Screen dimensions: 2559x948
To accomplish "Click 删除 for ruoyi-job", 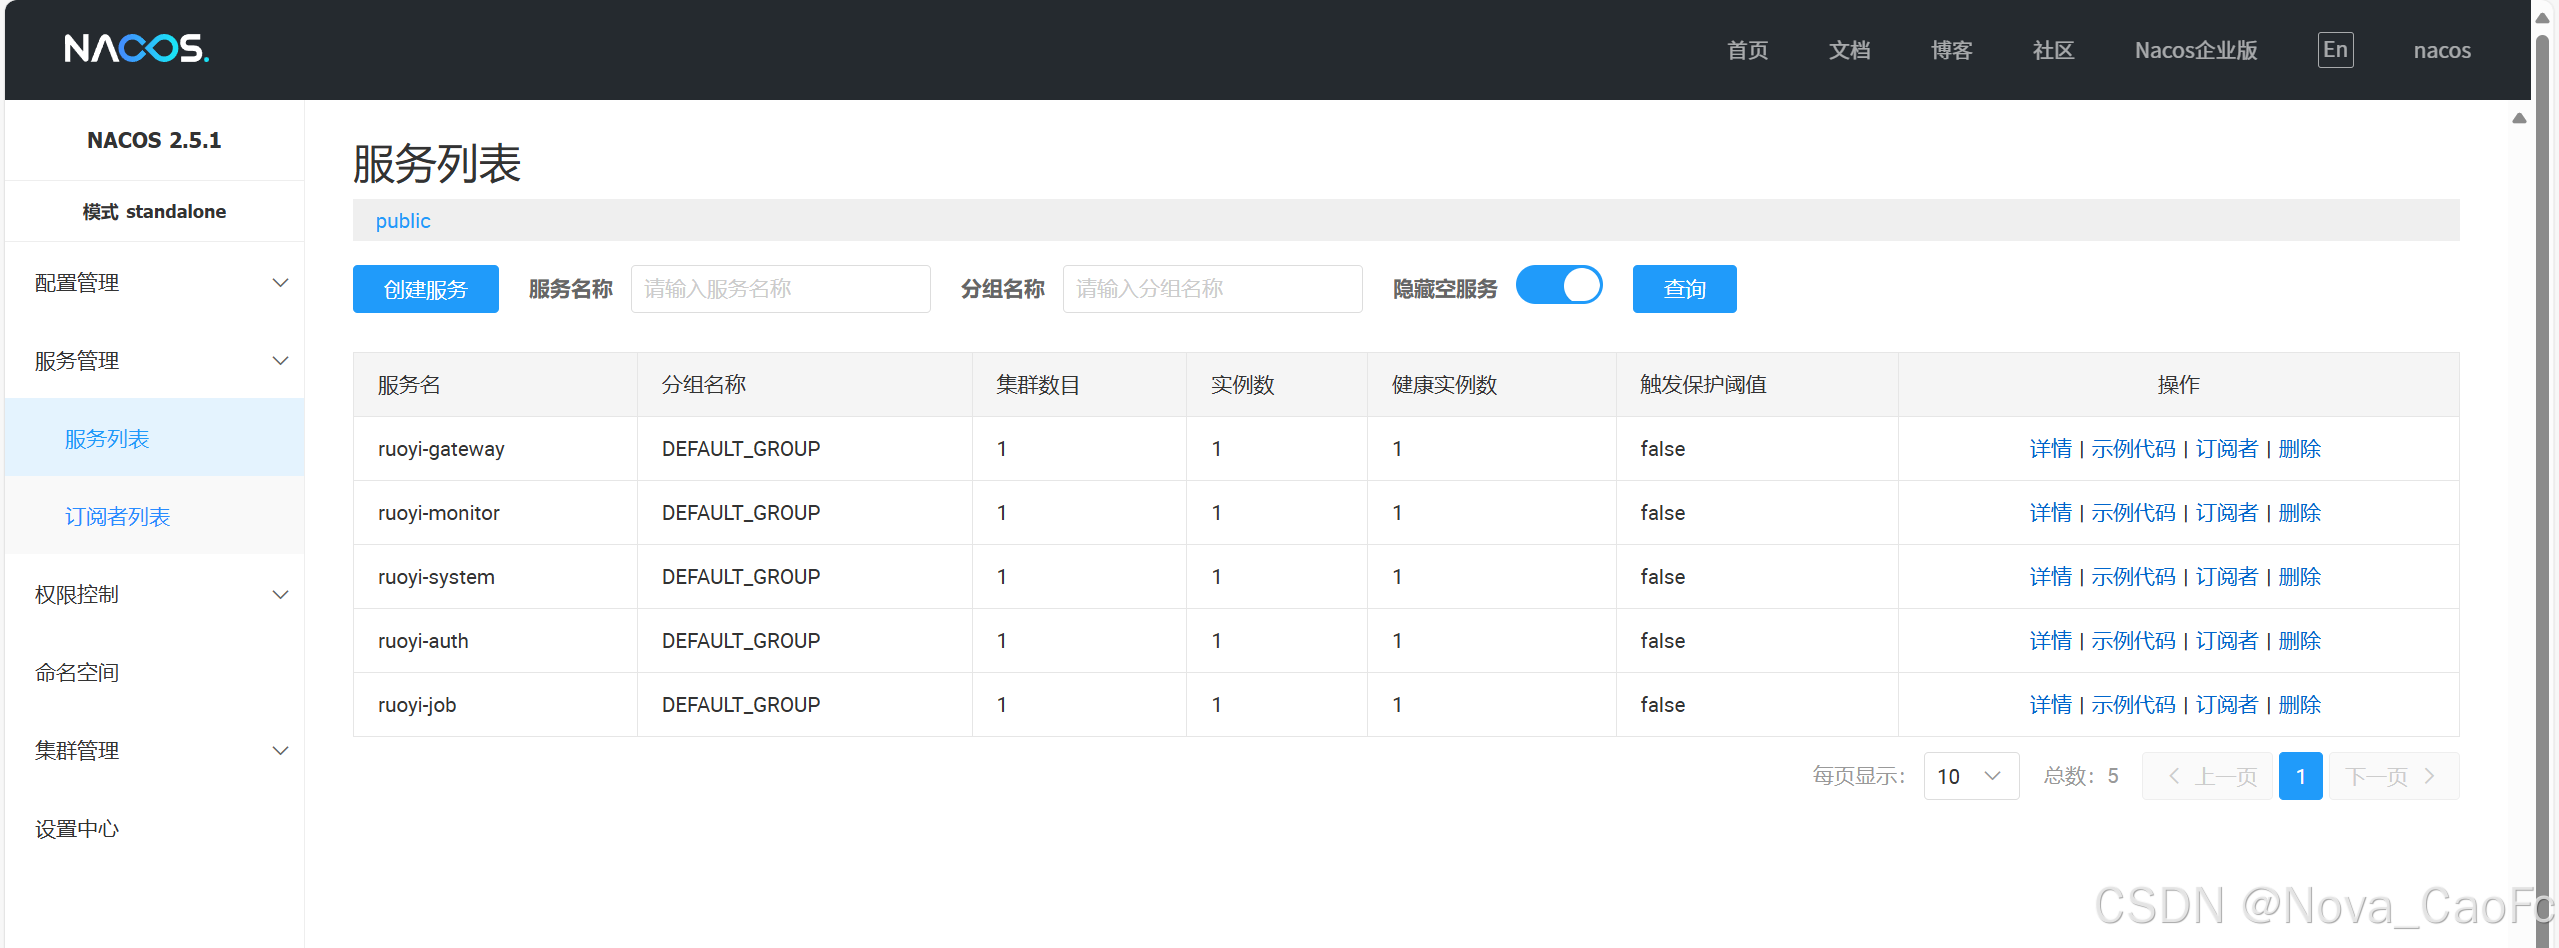I will click(2299, 705).
